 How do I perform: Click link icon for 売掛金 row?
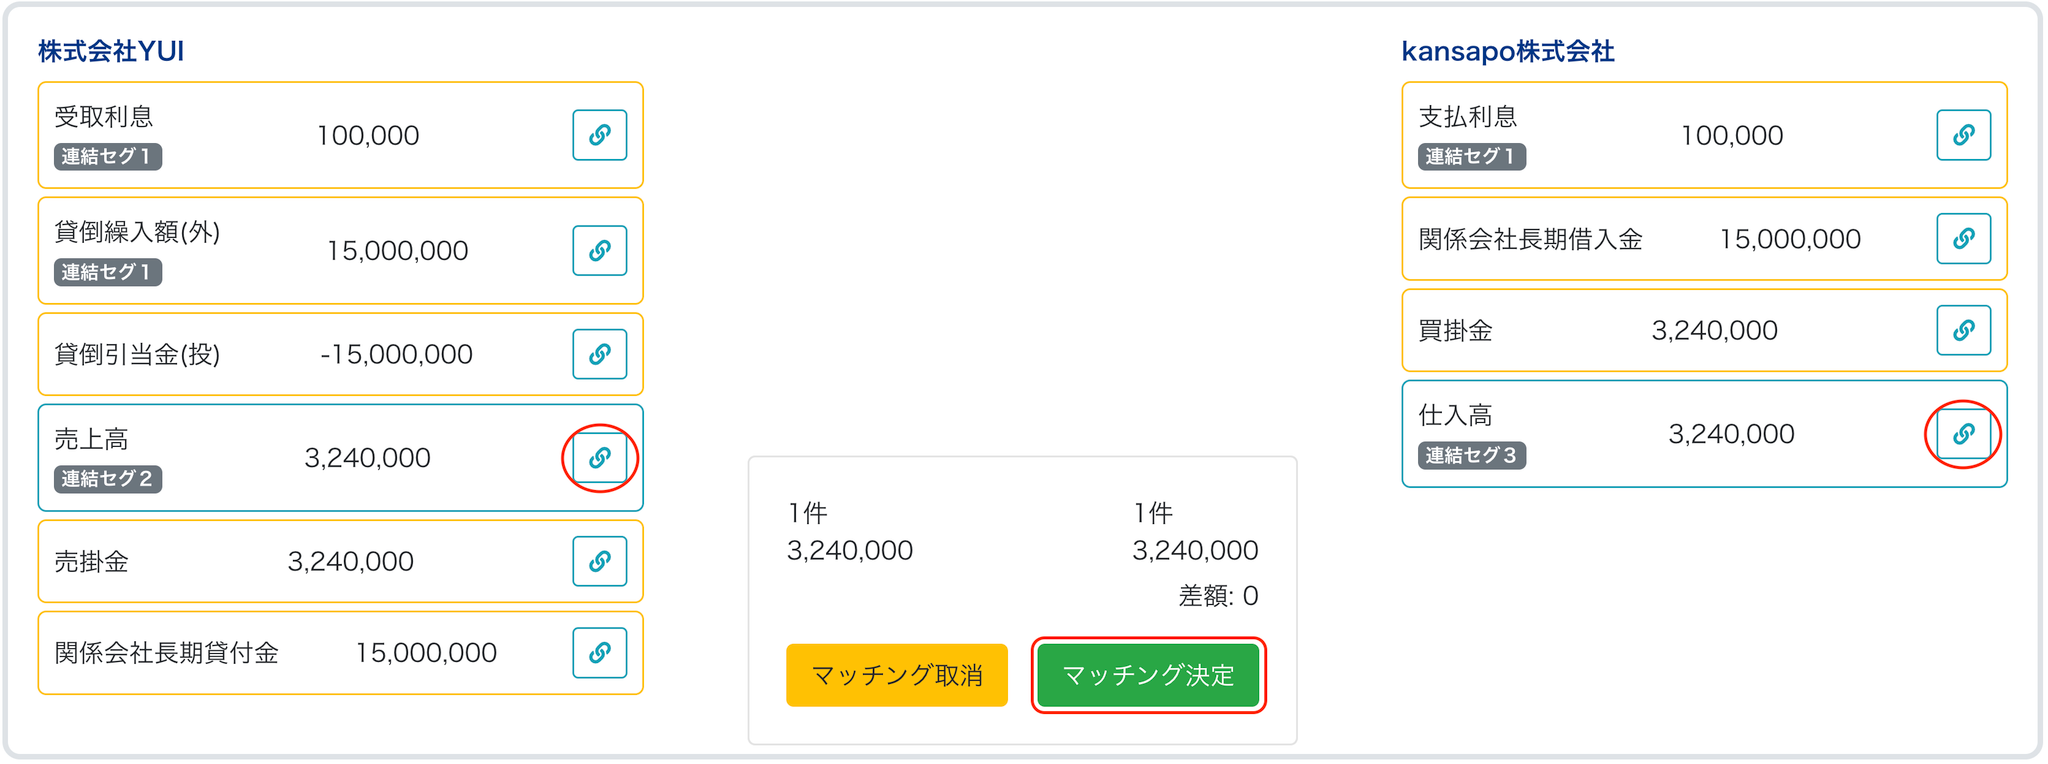[599, 561]
